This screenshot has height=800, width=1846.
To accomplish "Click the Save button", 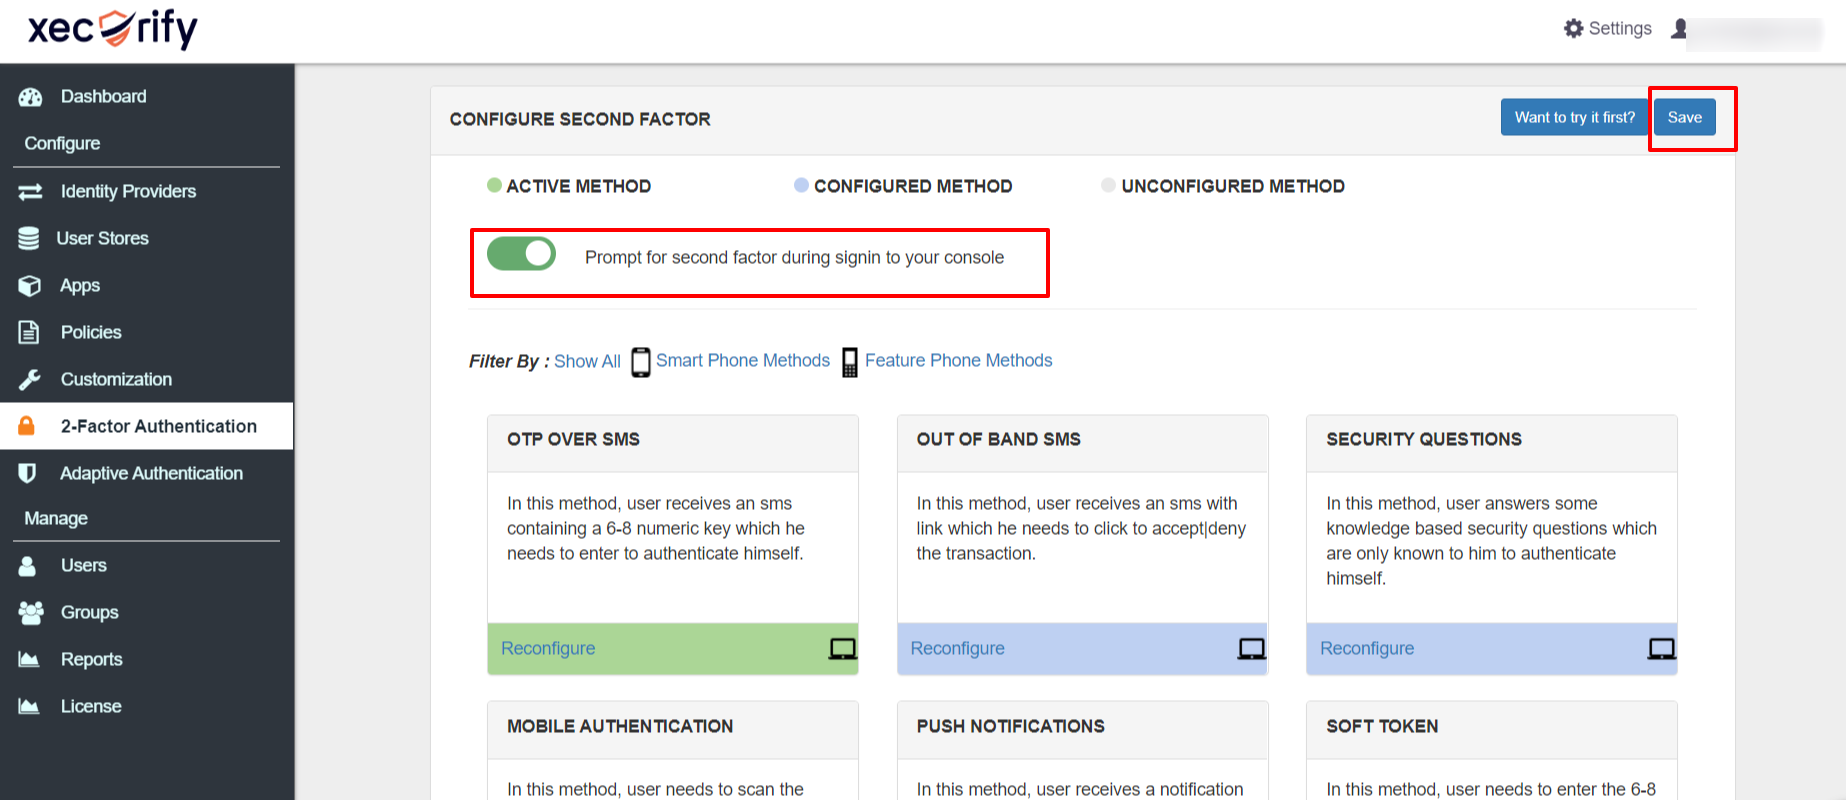I will (1685, 117).
